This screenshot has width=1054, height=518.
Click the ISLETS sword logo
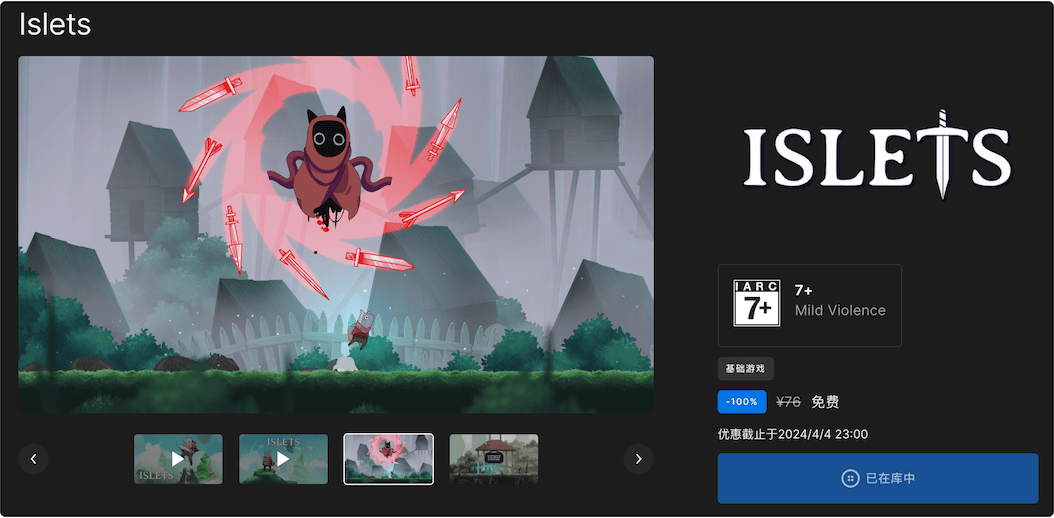[x=876, y=154]
